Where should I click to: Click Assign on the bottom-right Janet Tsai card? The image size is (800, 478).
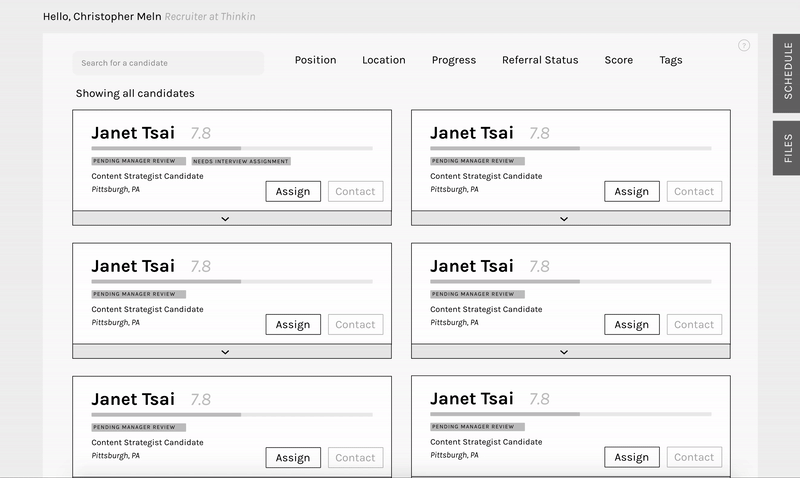tap(632, 457)
